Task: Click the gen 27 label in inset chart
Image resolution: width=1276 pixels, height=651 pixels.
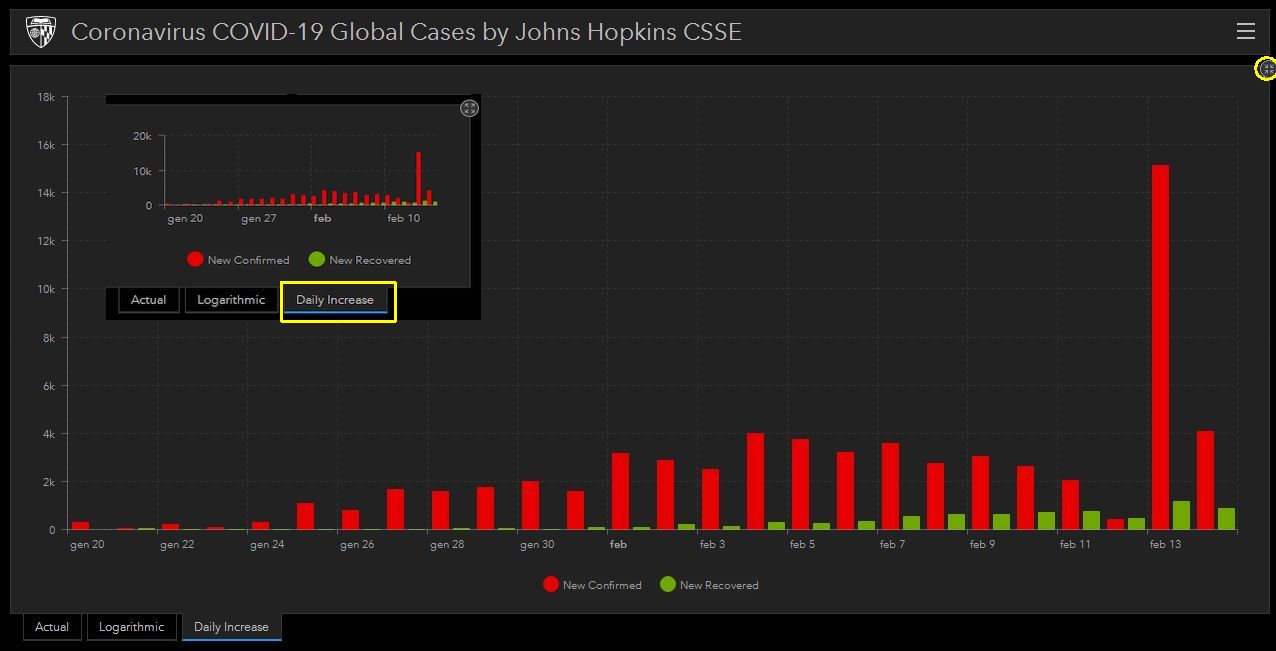Action: click(258, 218)
